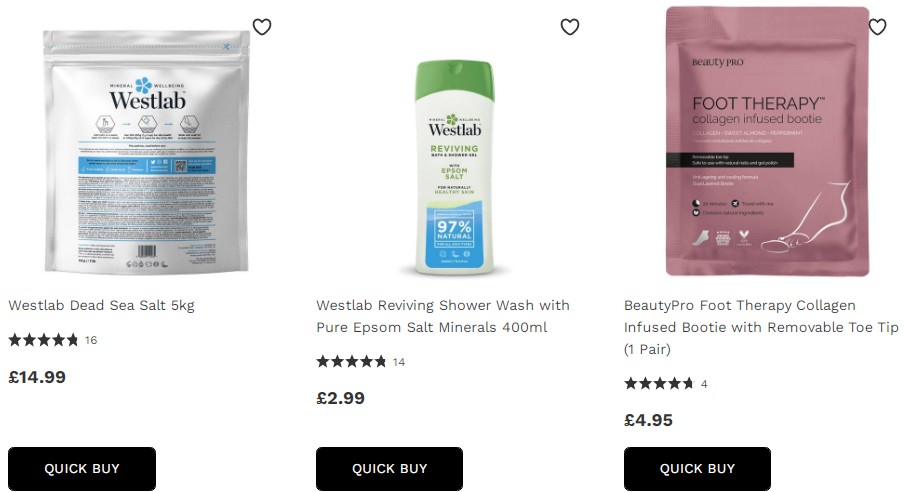Select the £4.95 price of Foot Therapy bootie

pos(648,420)
